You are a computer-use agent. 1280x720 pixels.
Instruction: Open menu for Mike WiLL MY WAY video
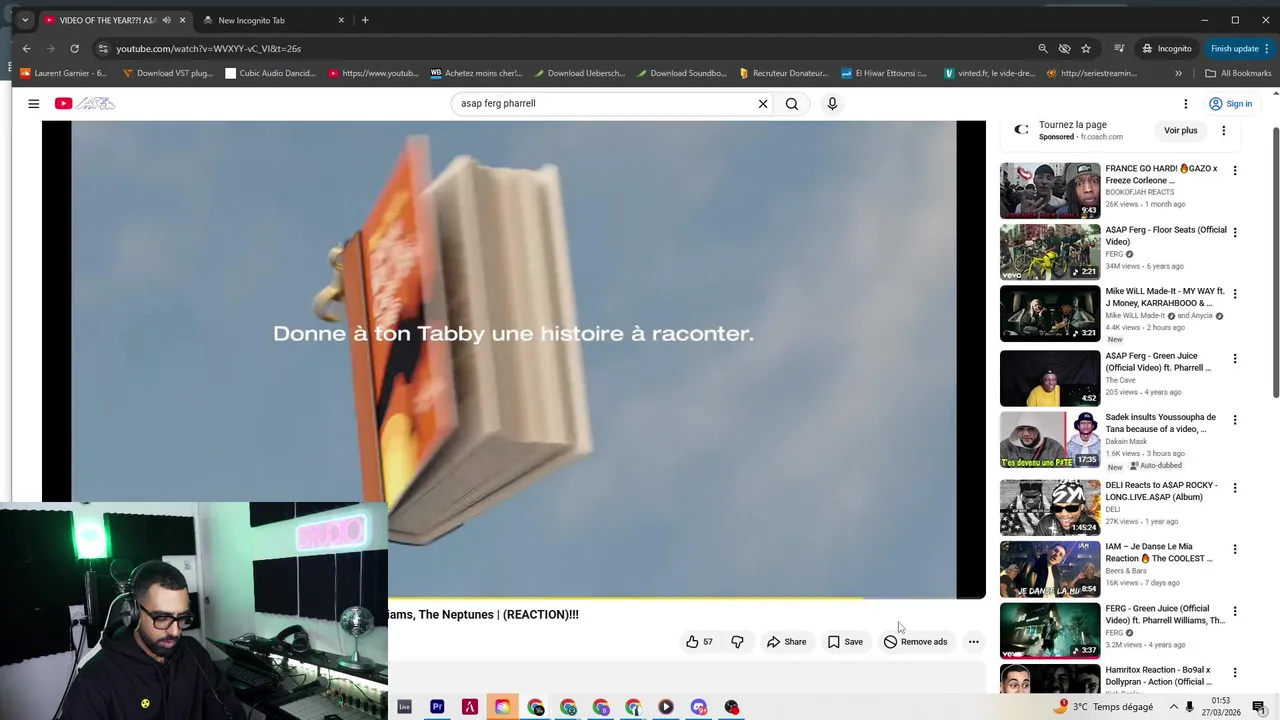point(1235,294)
